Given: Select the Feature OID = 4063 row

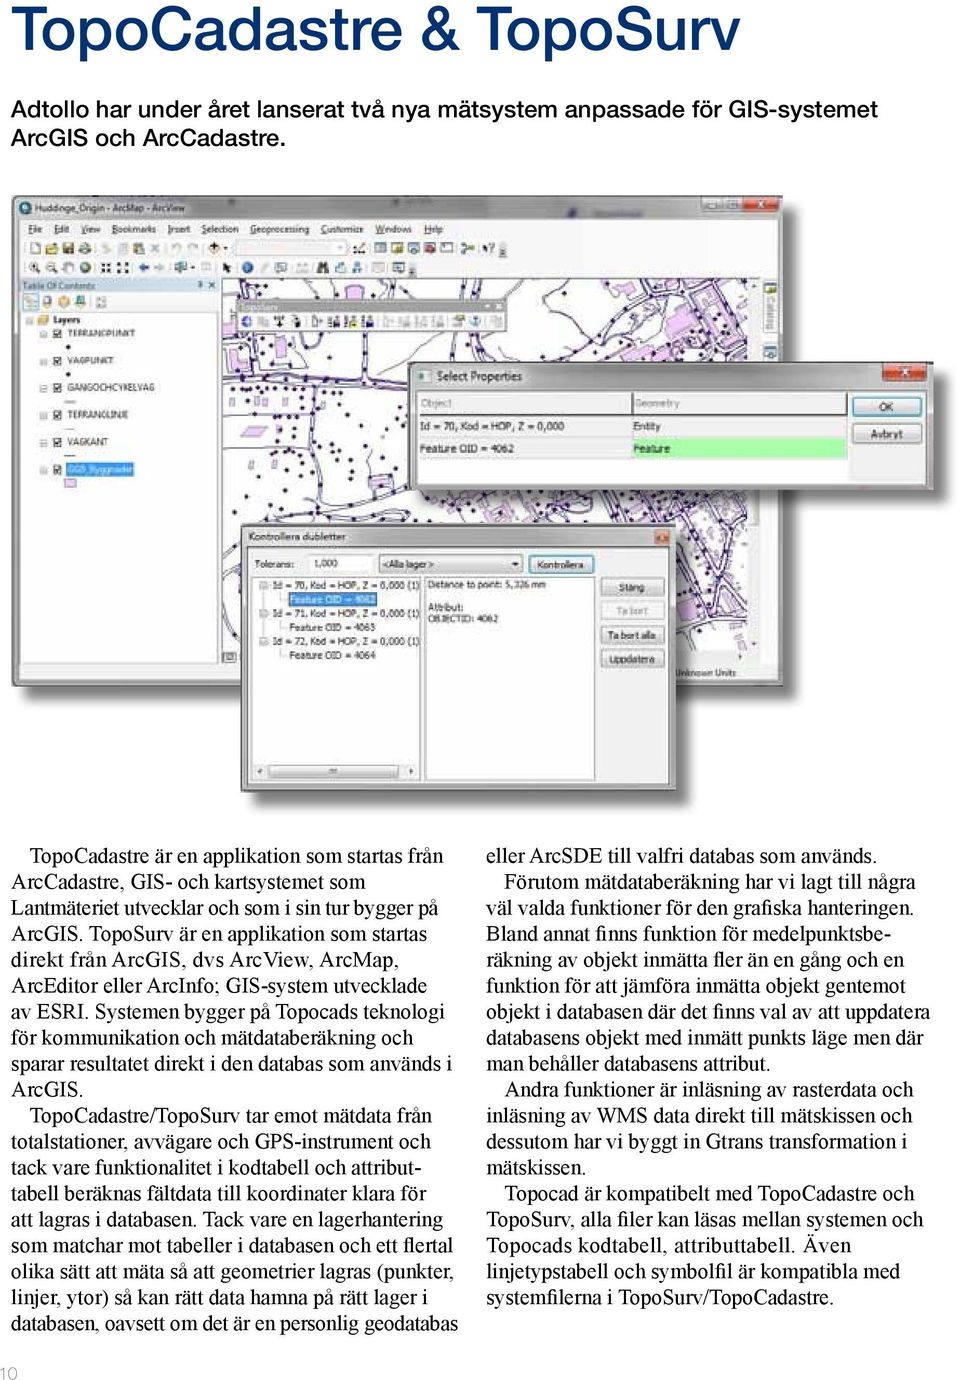Looking at the screenshot, I should tap(332, 627).
